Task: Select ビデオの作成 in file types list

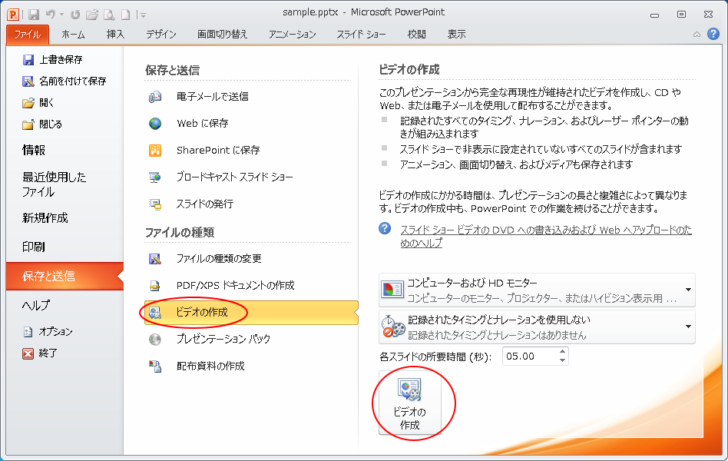Action: [x=251, y=312]
